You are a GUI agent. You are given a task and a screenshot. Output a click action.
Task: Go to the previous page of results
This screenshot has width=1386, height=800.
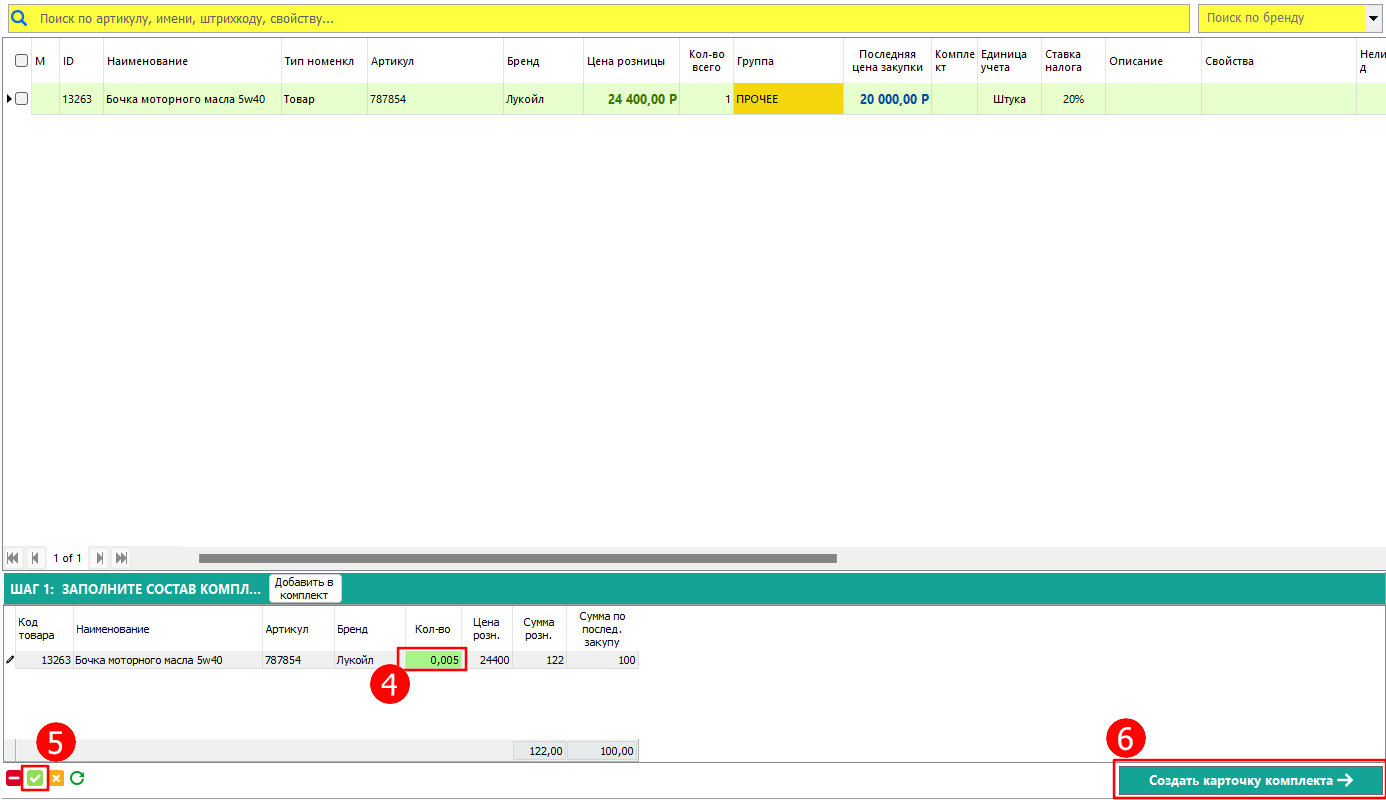coord(35,558)
